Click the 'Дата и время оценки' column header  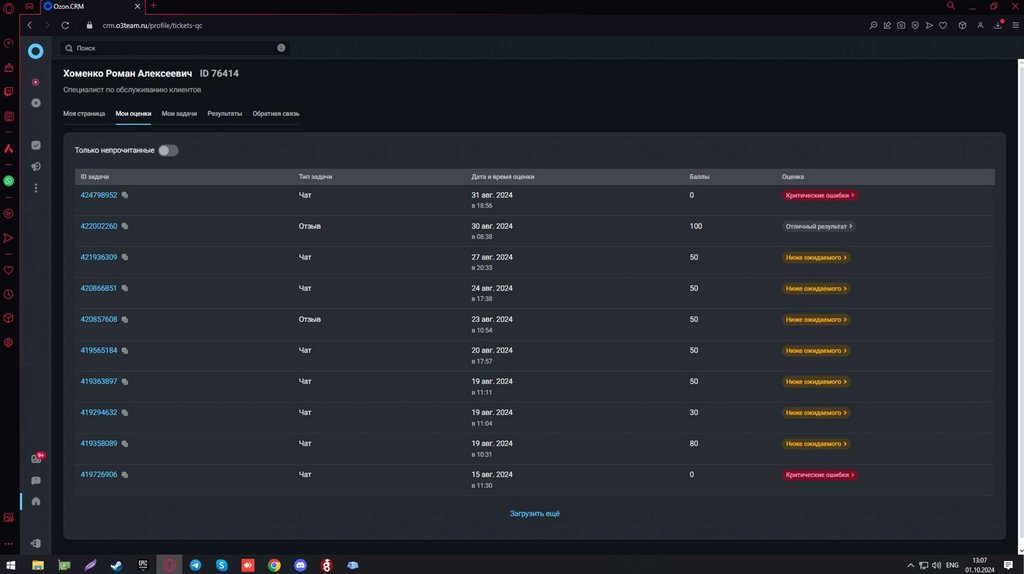(503, 177)
